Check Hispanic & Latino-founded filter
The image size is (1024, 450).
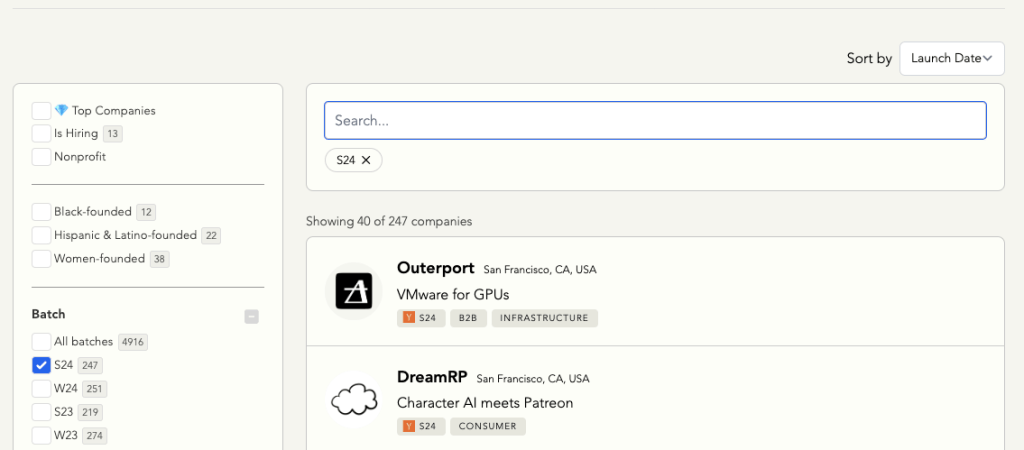(x=41, y=235)
